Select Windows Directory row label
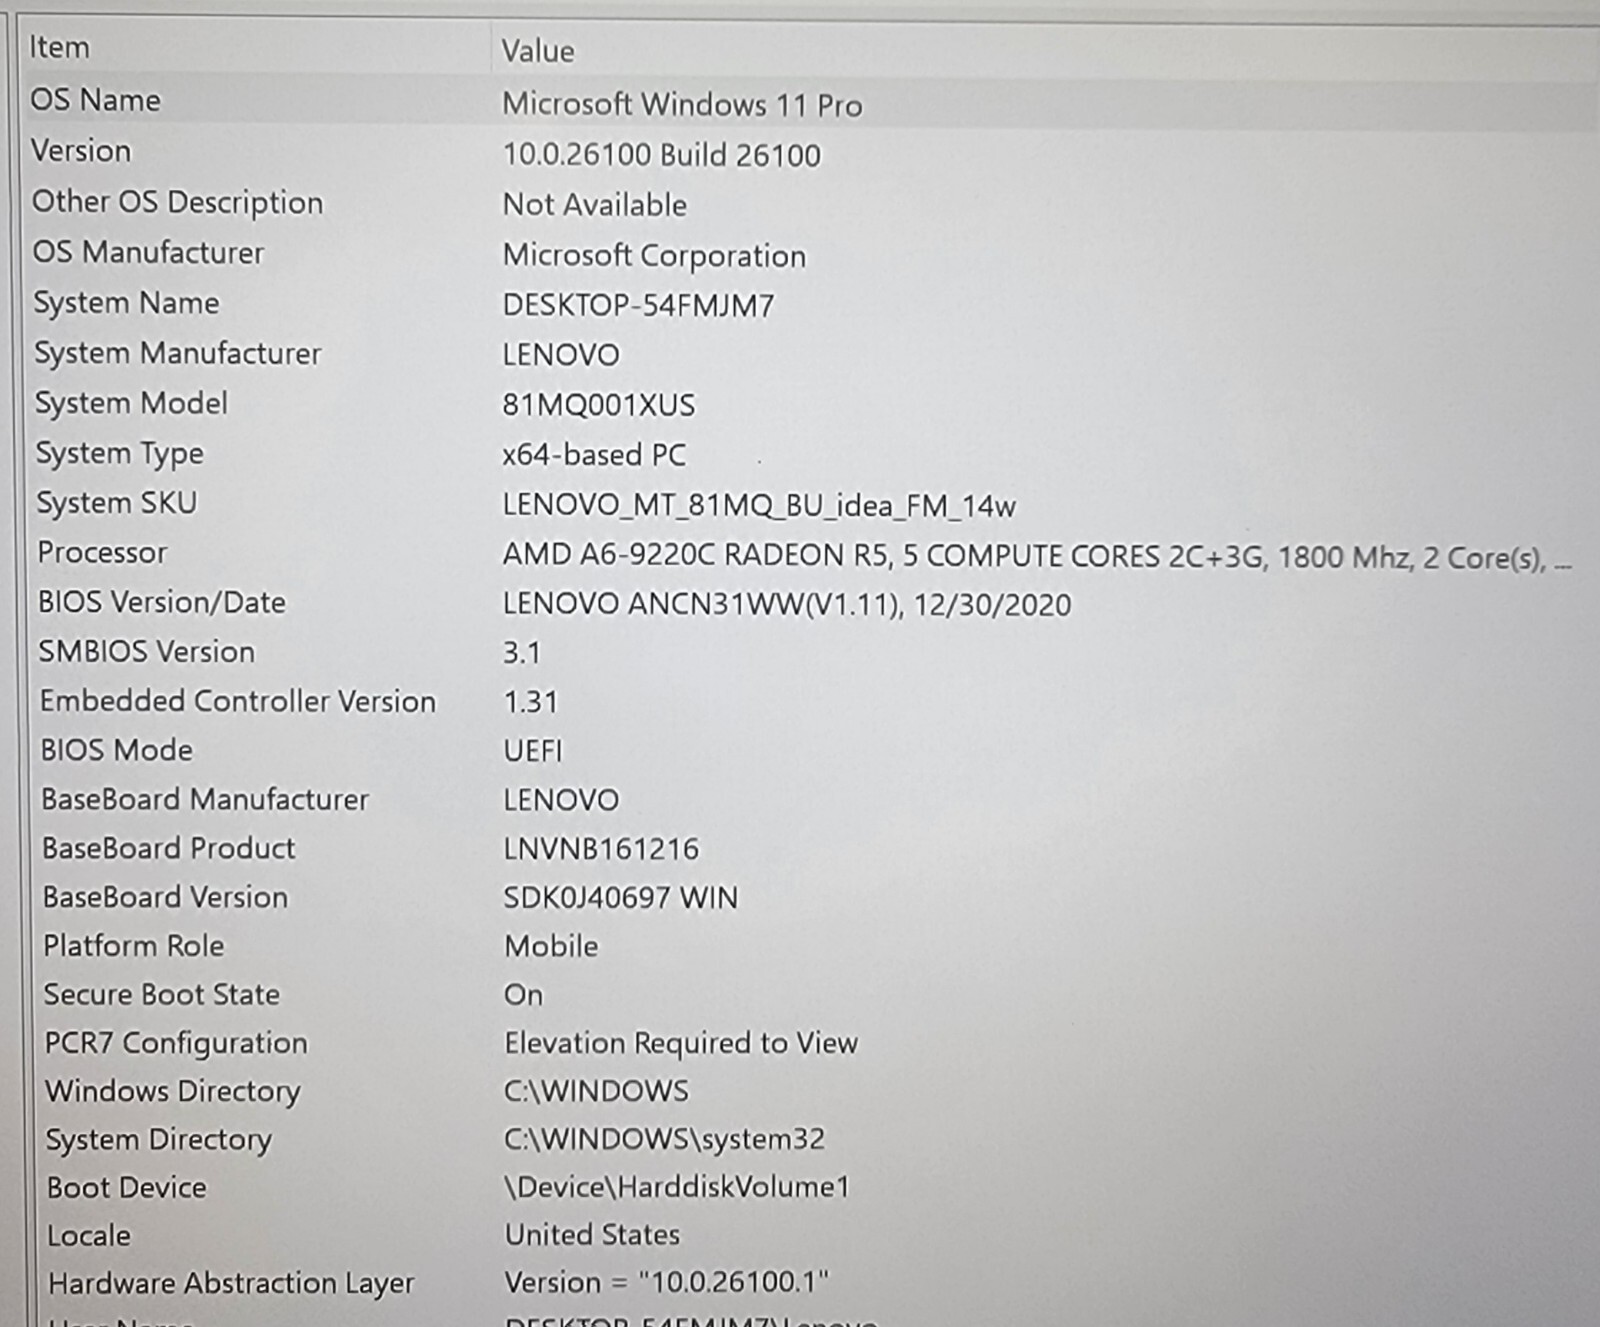Image resolution: width=1600 pixels, height=1327 pixels. (x=173, y=1091)
